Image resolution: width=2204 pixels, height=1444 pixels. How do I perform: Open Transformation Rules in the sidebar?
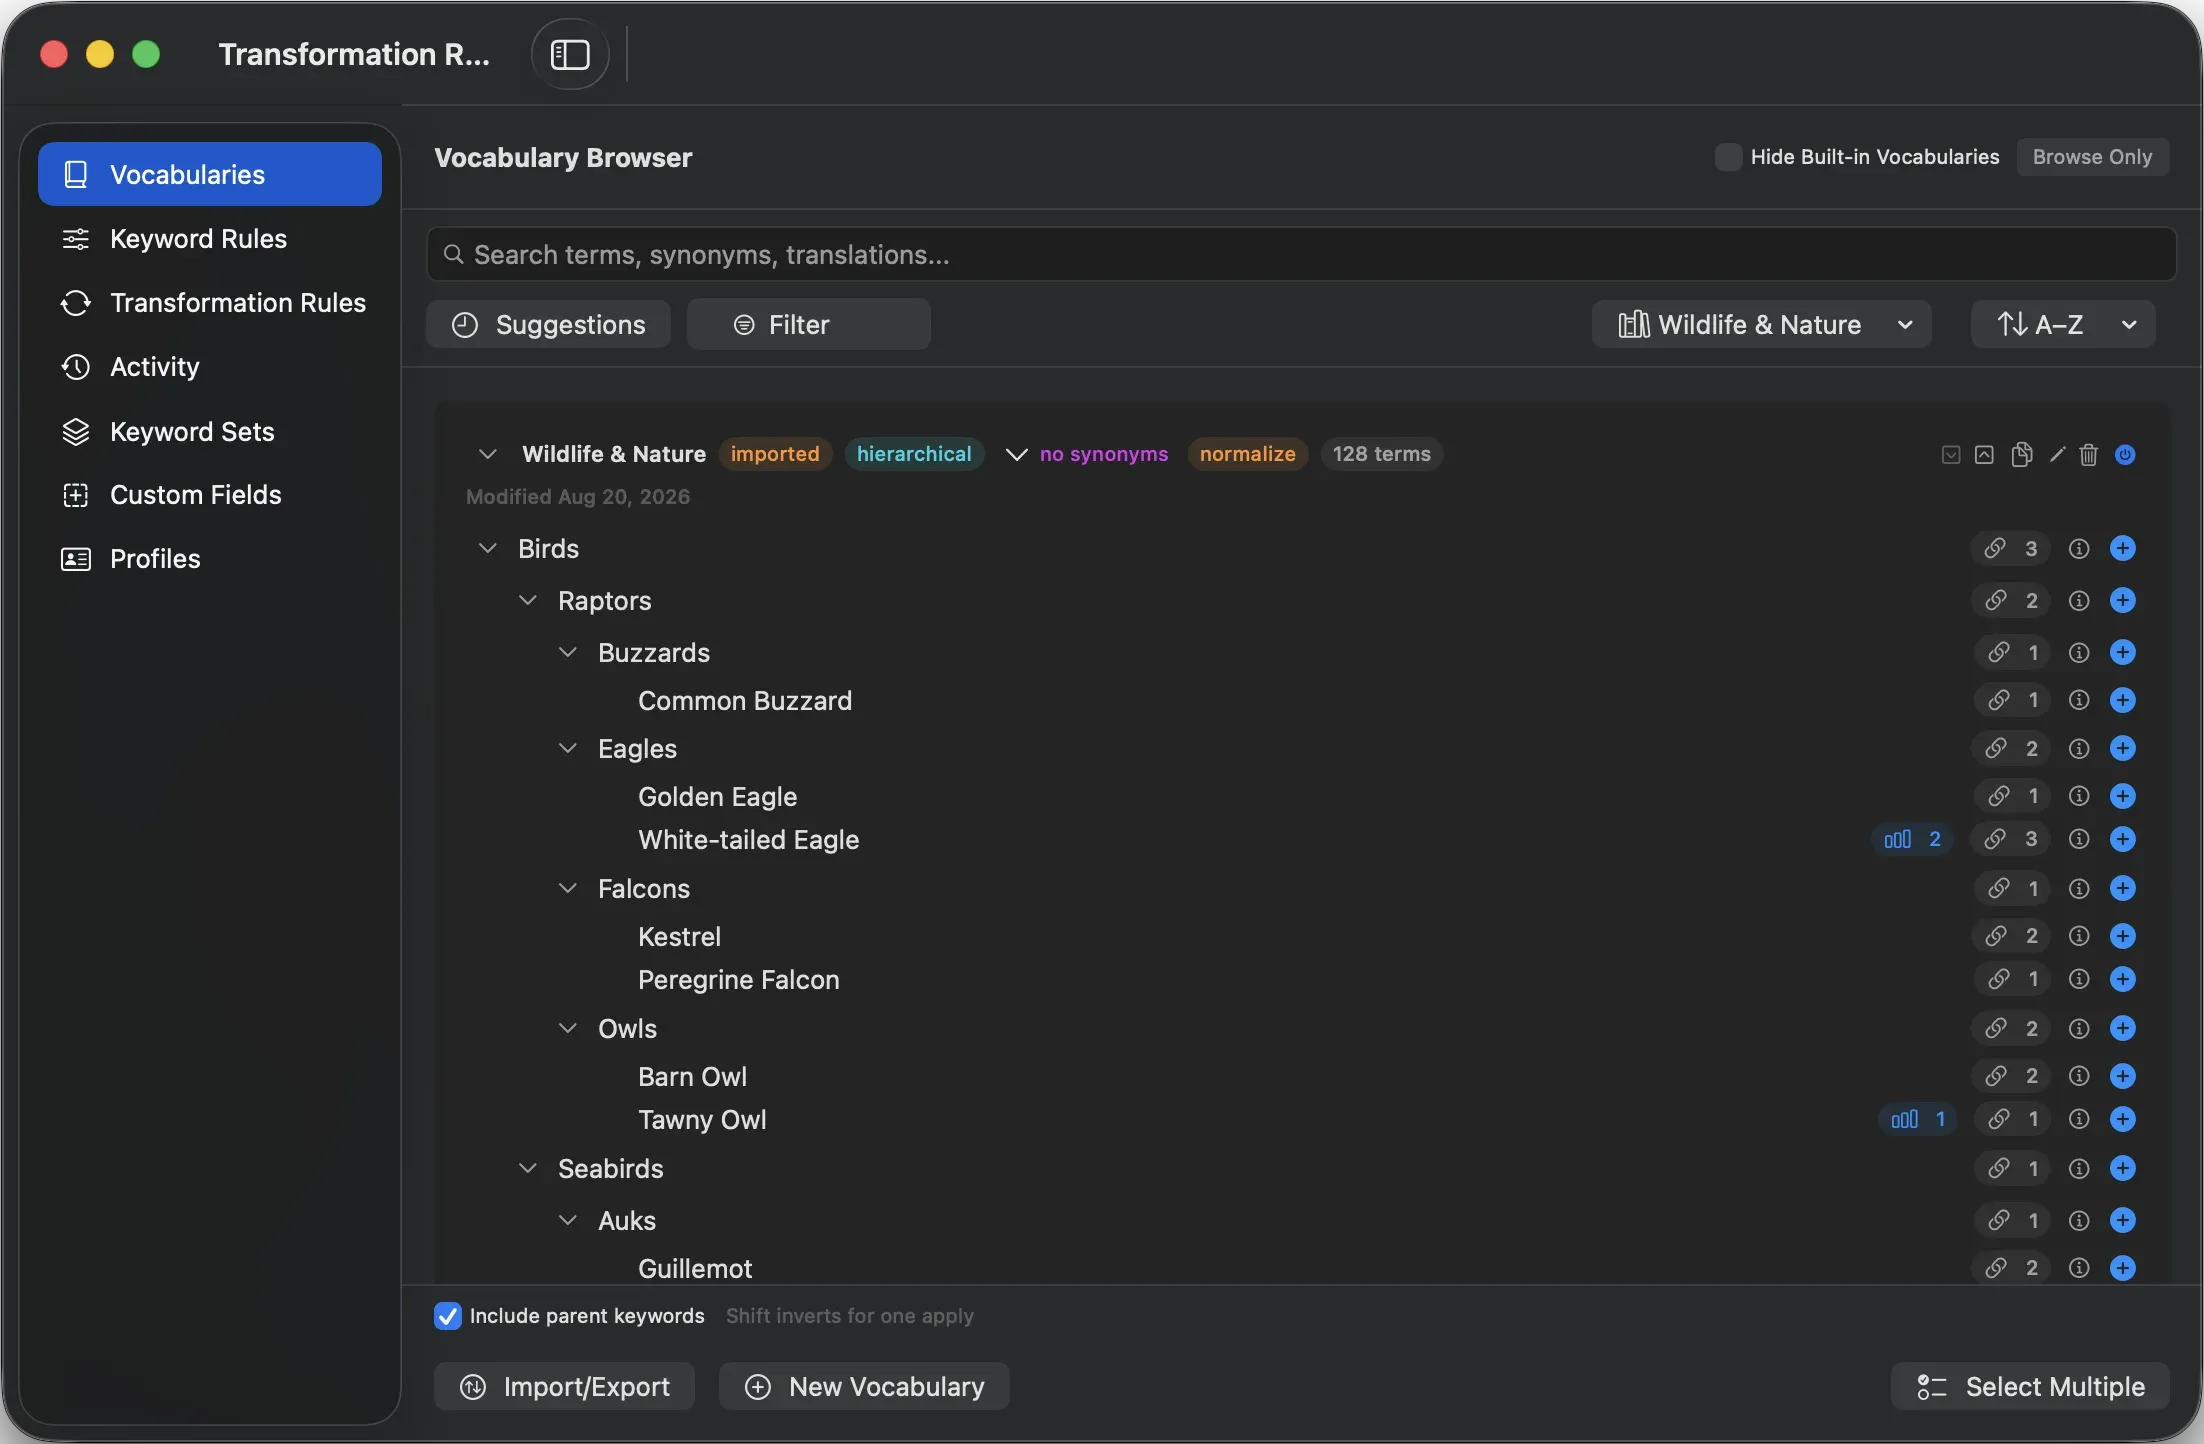(x=210, y=302)
